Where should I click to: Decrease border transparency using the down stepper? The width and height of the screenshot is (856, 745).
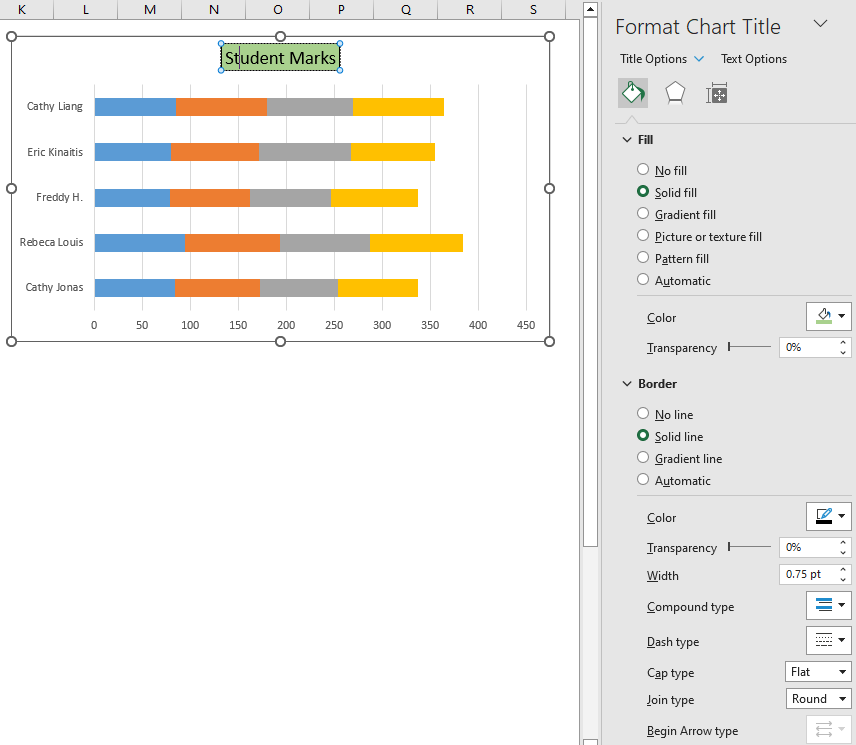click(843, 552)
